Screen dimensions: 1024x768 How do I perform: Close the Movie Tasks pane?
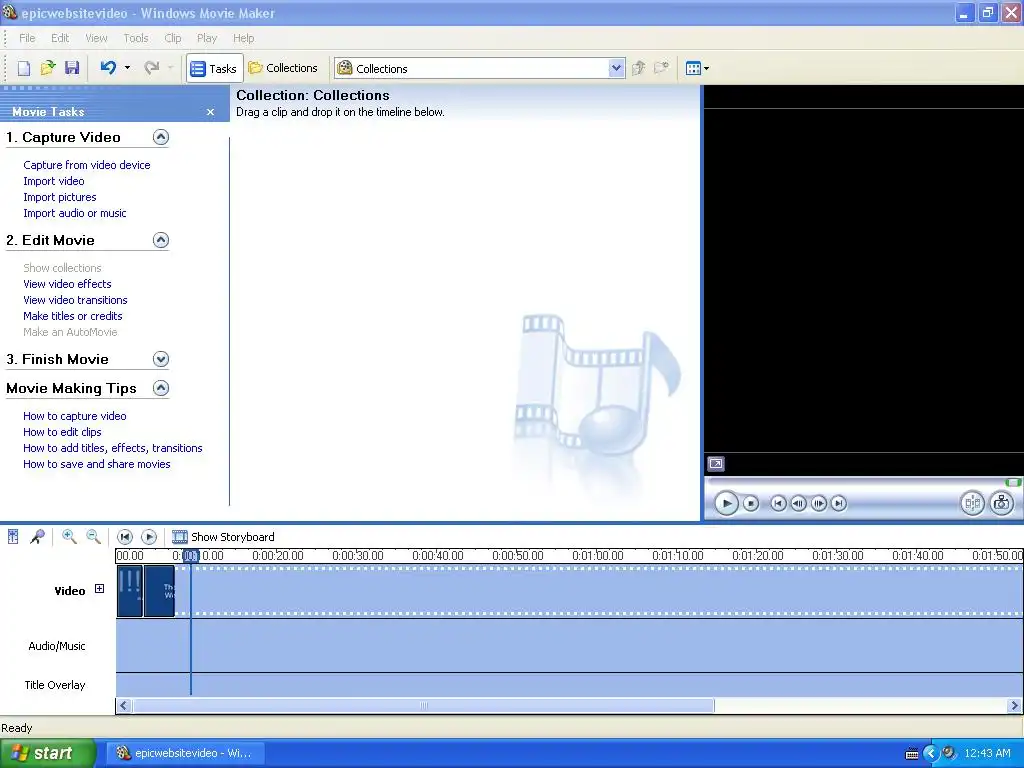click(x=210, y=112)
